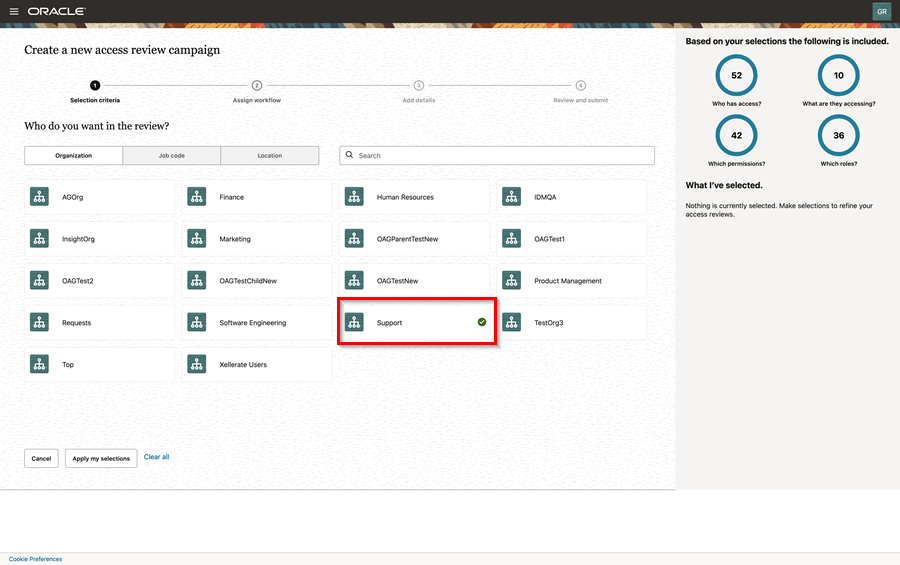Click the Top organization icon
Viewport: 900px width, 565px height.
(40, 365)
